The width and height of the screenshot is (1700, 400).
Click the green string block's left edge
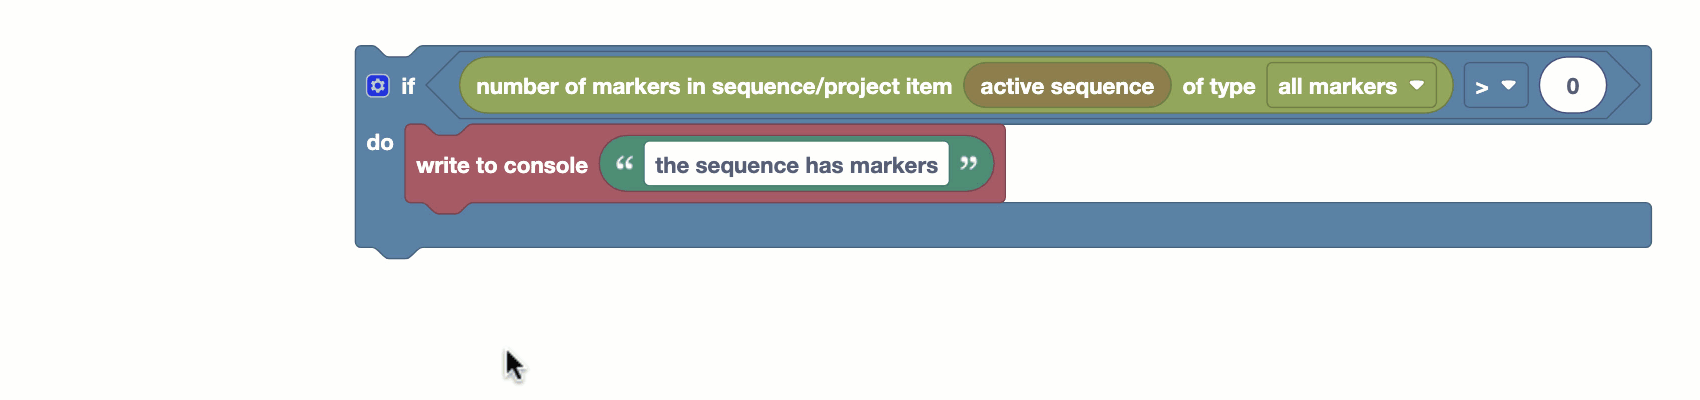tap(606, 164)
